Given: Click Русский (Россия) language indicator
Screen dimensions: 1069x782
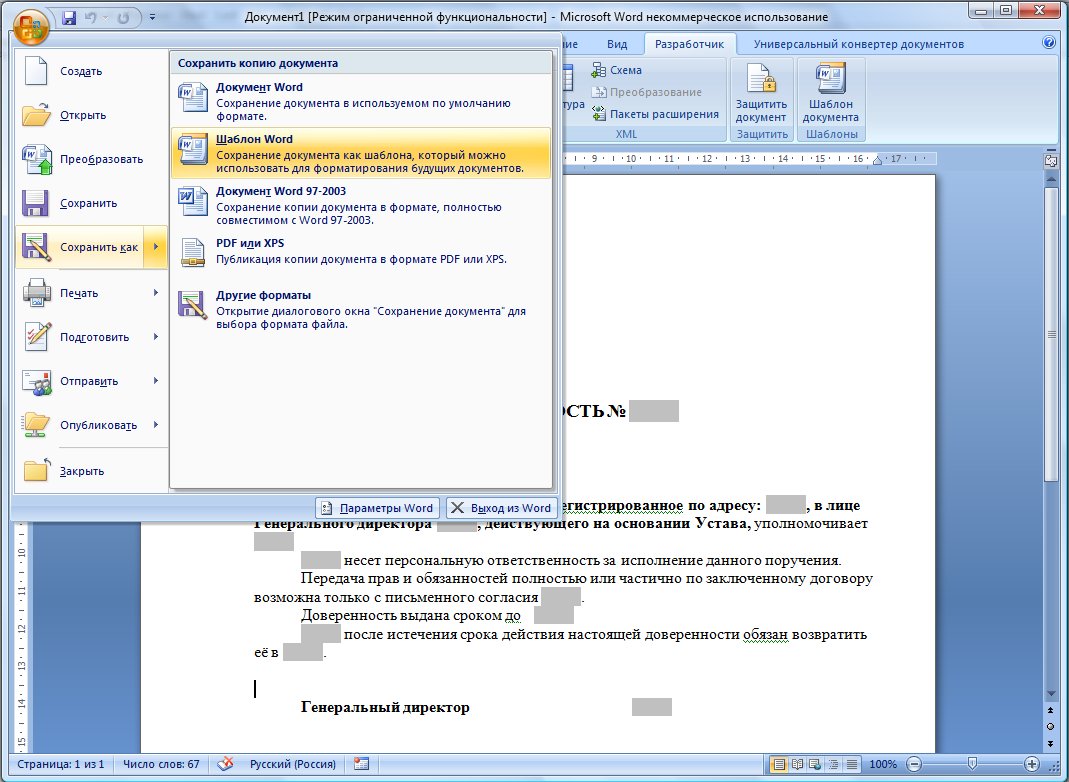Looking at the screenshot, I should click(x=292, y=764).
